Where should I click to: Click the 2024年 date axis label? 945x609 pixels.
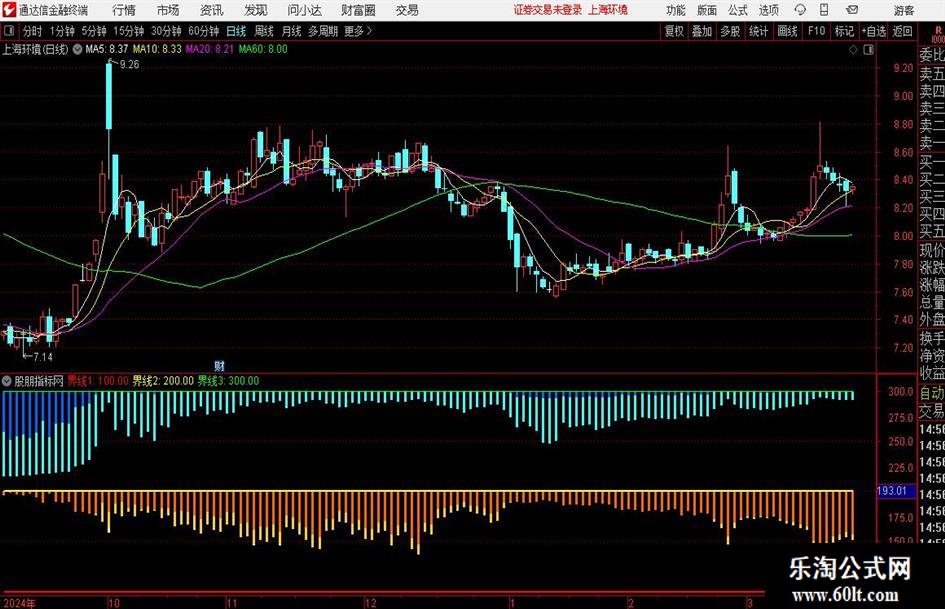click(x=20, y=603)
